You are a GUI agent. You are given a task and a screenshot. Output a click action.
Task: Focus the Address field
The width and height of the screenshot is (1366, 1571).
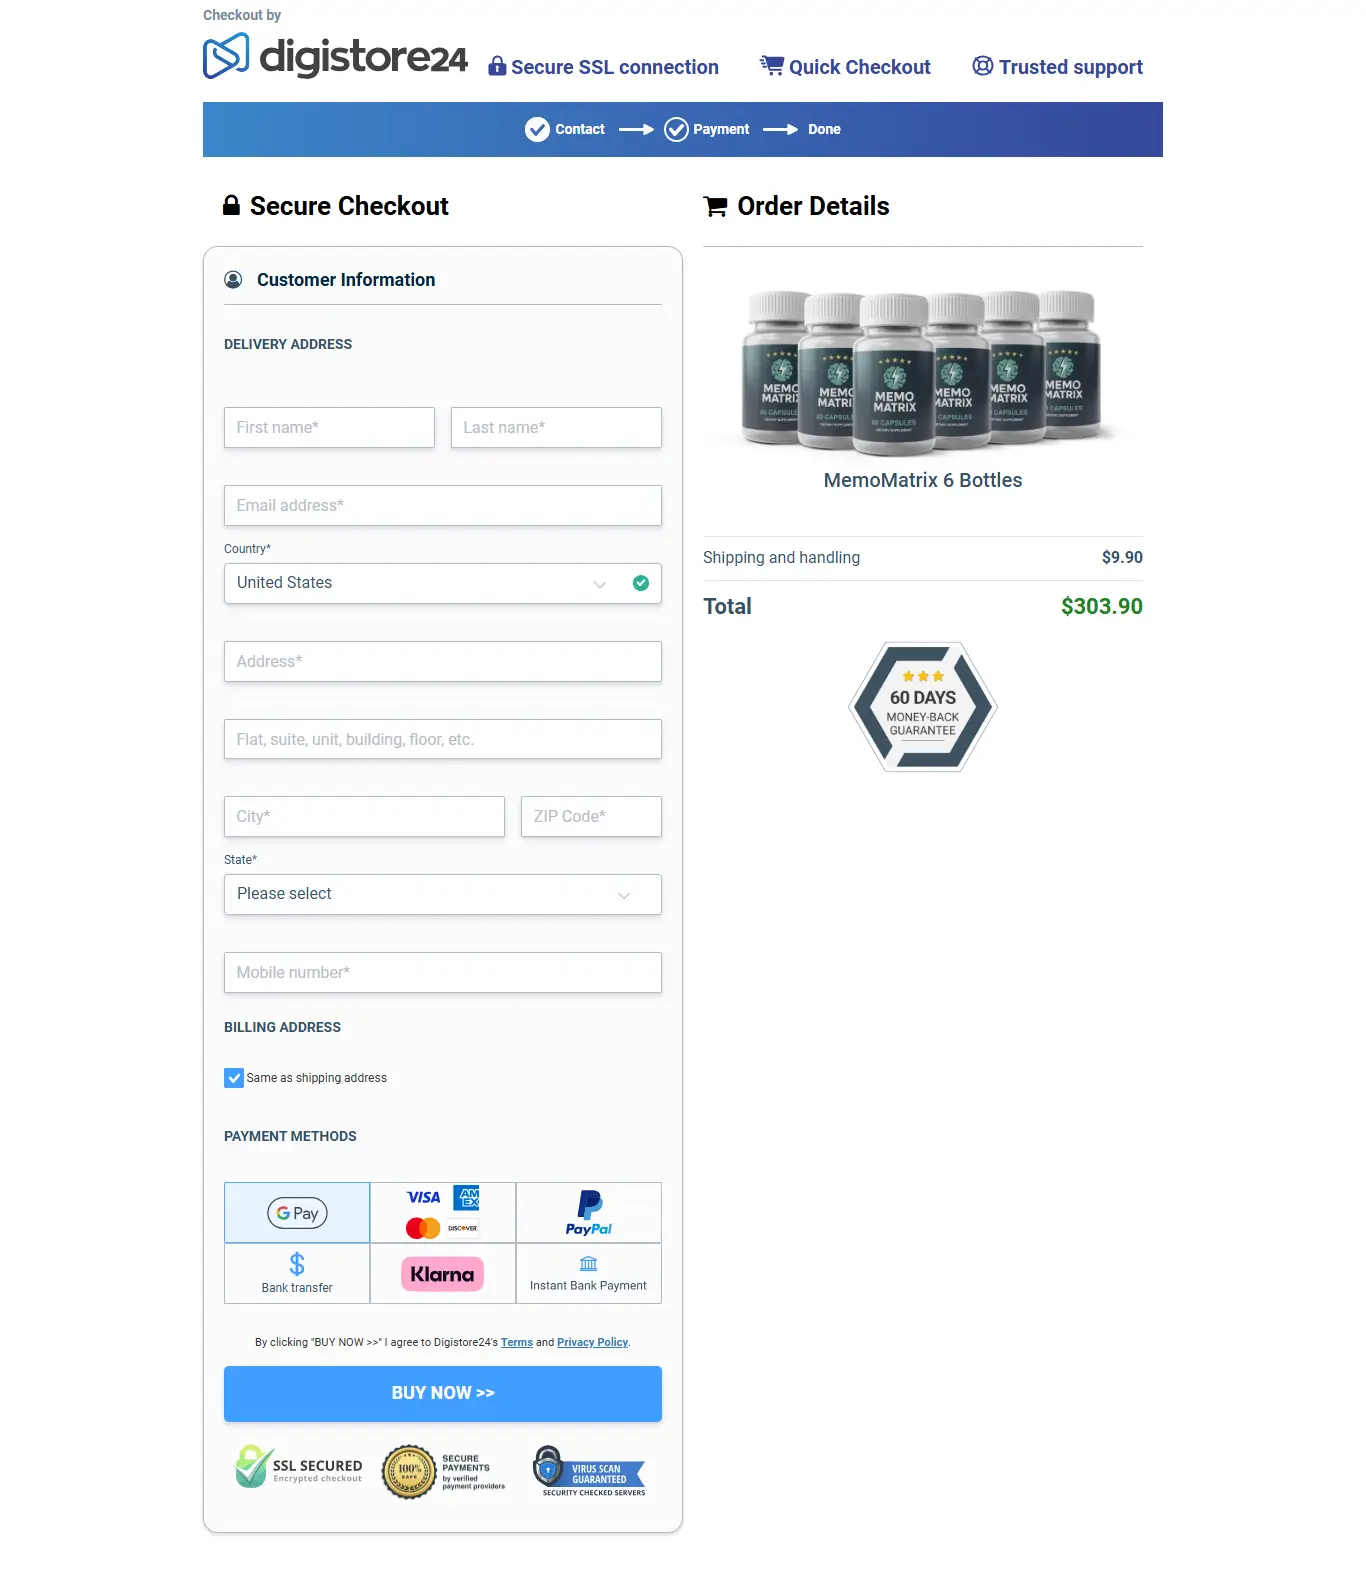point(443,661)
